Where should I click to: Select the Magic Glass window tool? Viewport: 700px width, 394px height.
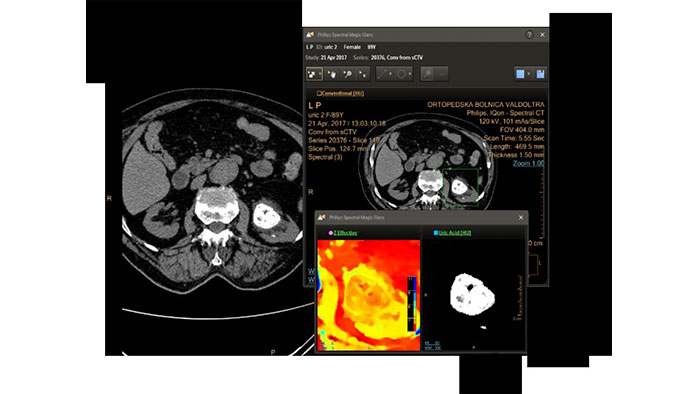(312, 74)
